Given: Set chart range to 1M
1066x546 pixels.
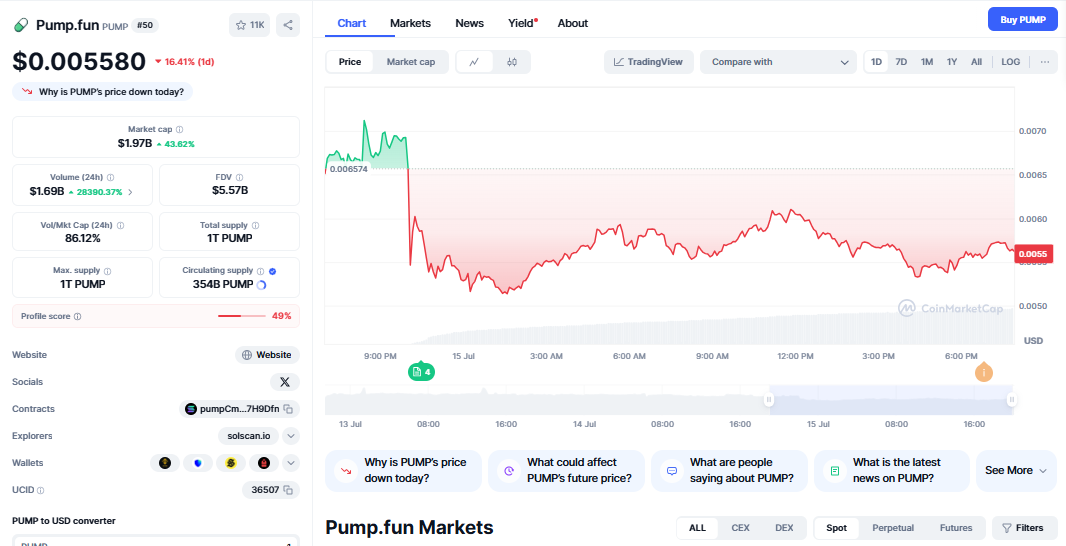Looking at the screenshot, I should click(x=927, y=62).
